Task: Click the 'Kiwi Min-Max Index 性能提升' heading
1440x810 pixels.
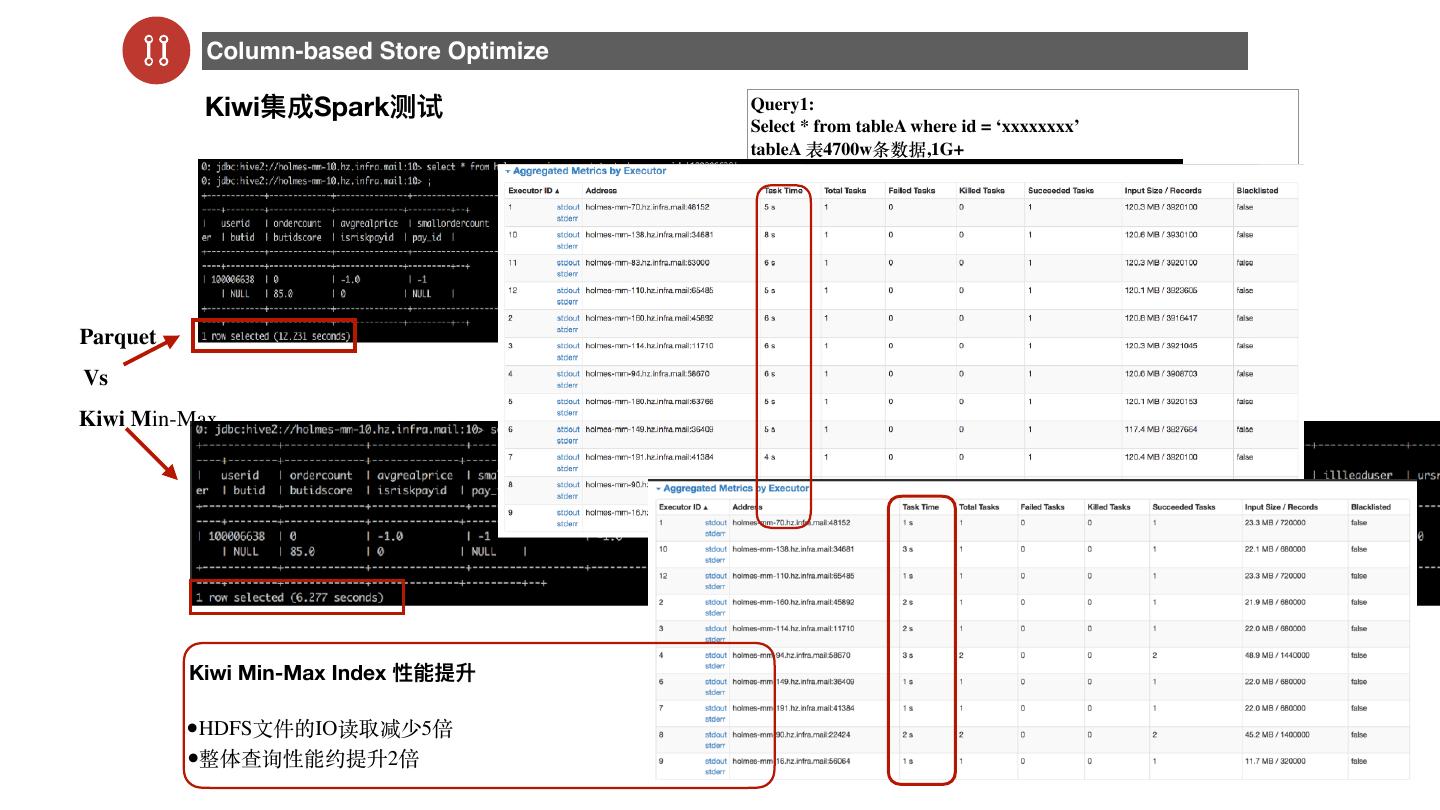Action: [332, 674]
